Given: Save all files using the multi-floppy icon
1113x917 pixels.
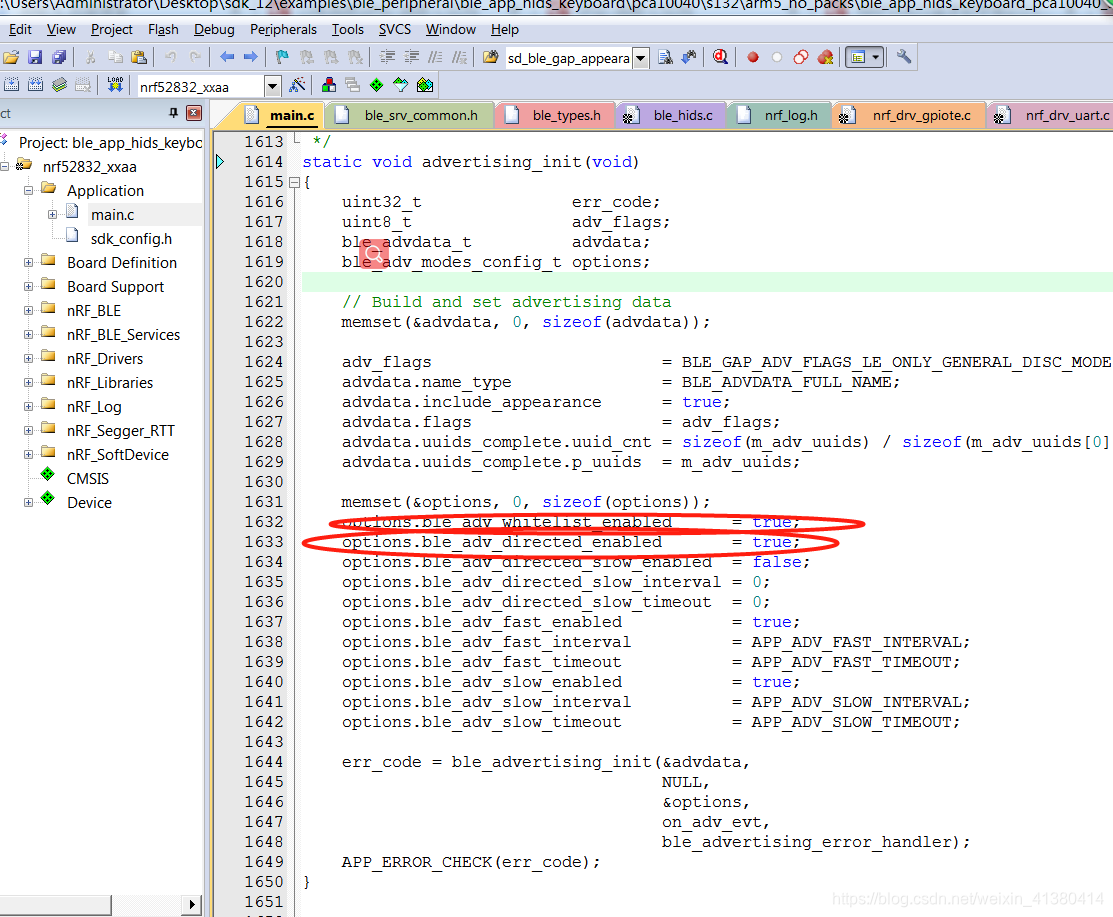Looking at the screenshot, I should coord(59,57).
